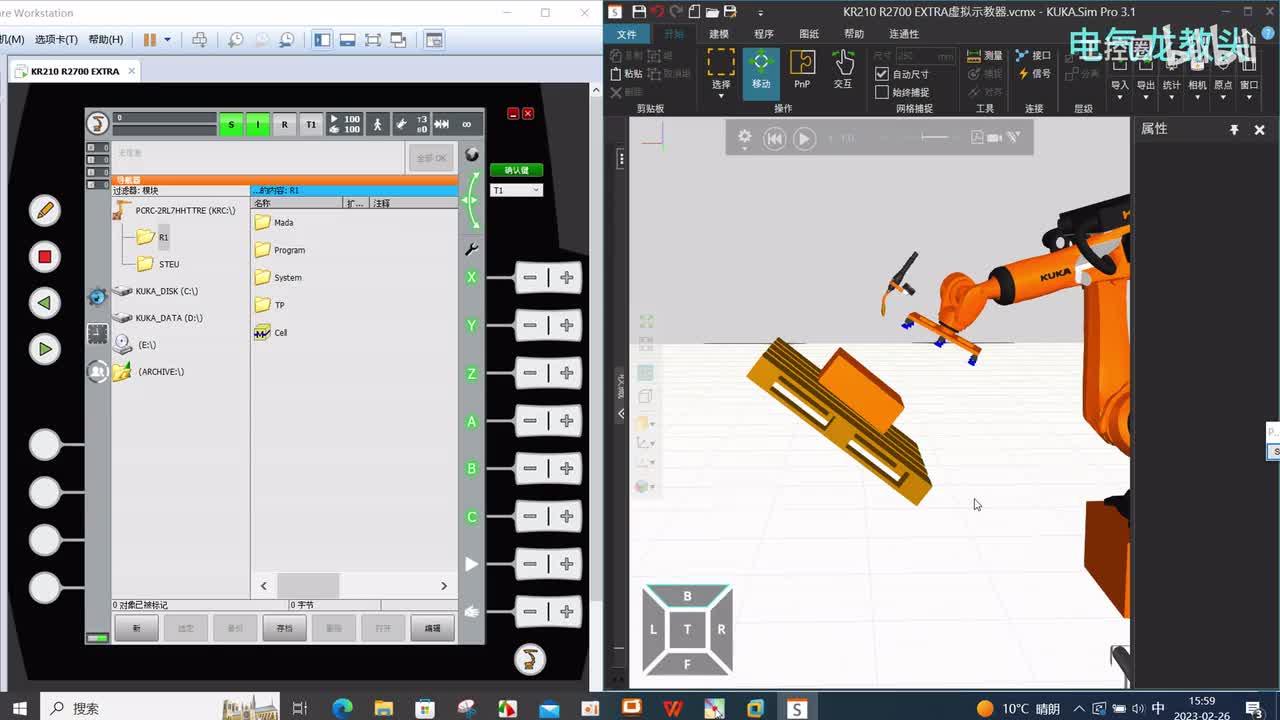Click the 测量 measure tool
1280x720 pixels.
985,56
